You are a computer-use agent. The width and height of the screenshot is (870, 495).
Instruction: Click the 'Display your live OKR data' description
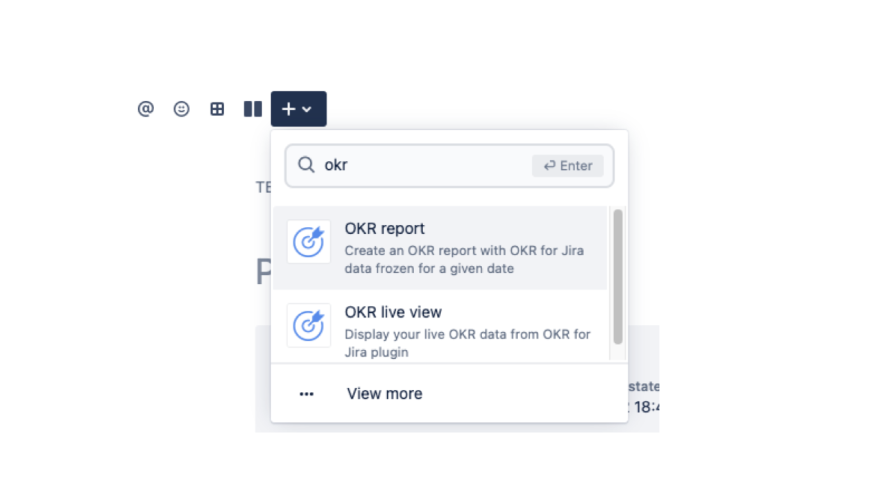(x=467, y=343)
